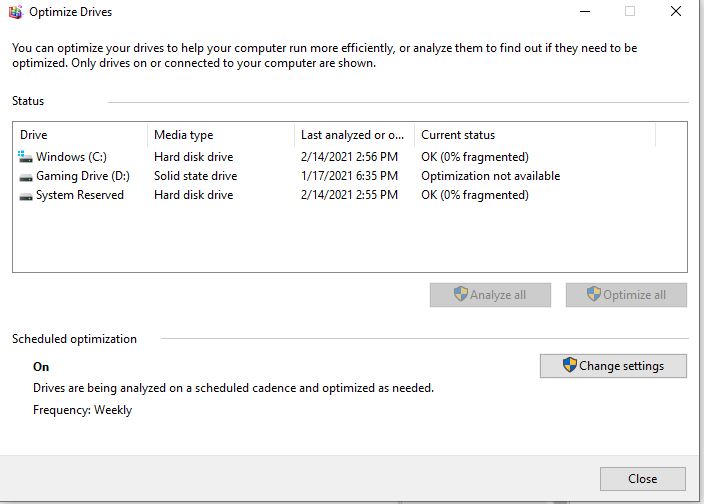Select the 'Windows (C:)' row text
The image size is (704, 504).
[71, 157]
